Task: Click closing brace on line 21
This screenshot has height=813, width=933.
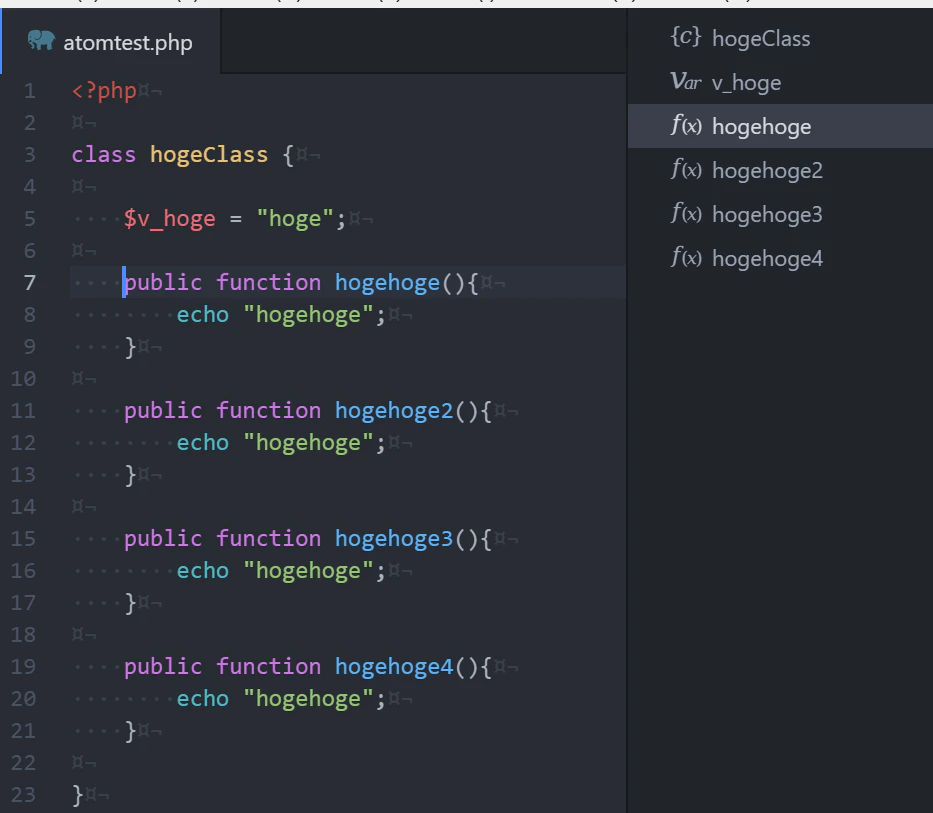Action: coord(130,730)
